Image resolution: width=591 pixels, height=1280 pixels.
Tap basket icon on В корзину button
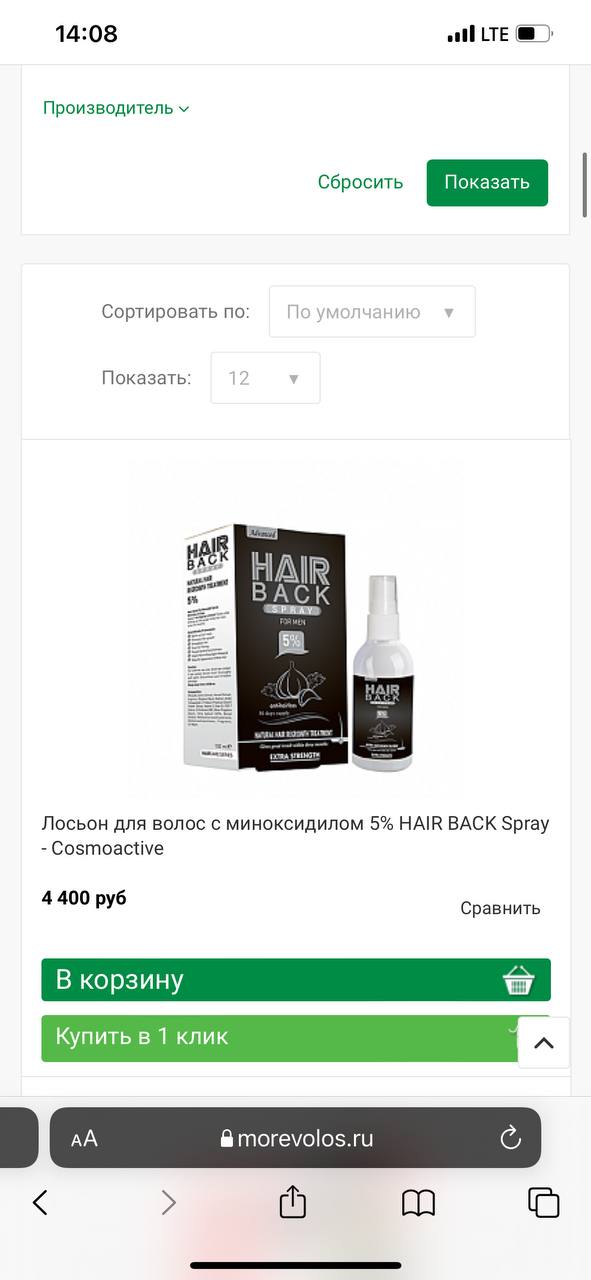[518, 980]
